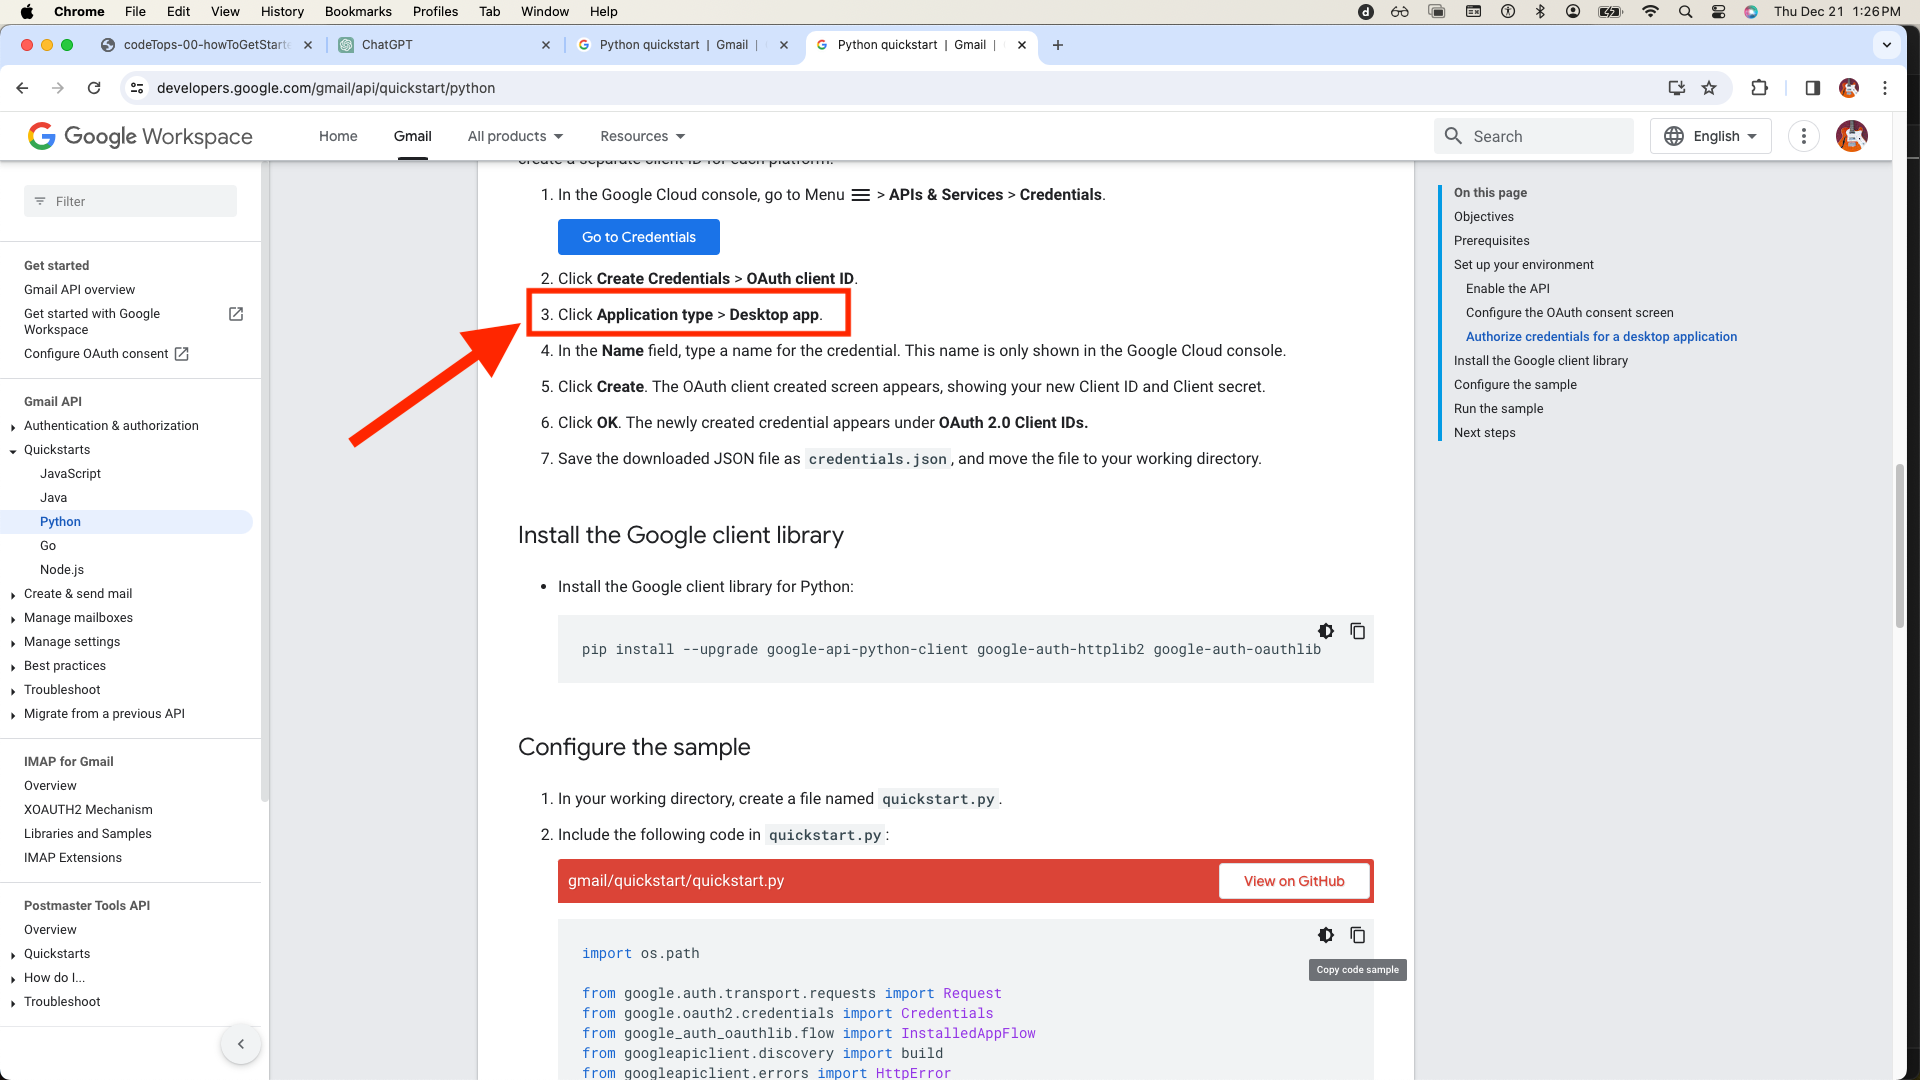Click the external link icon beside Configure OAuth consent

click(181, 354)
